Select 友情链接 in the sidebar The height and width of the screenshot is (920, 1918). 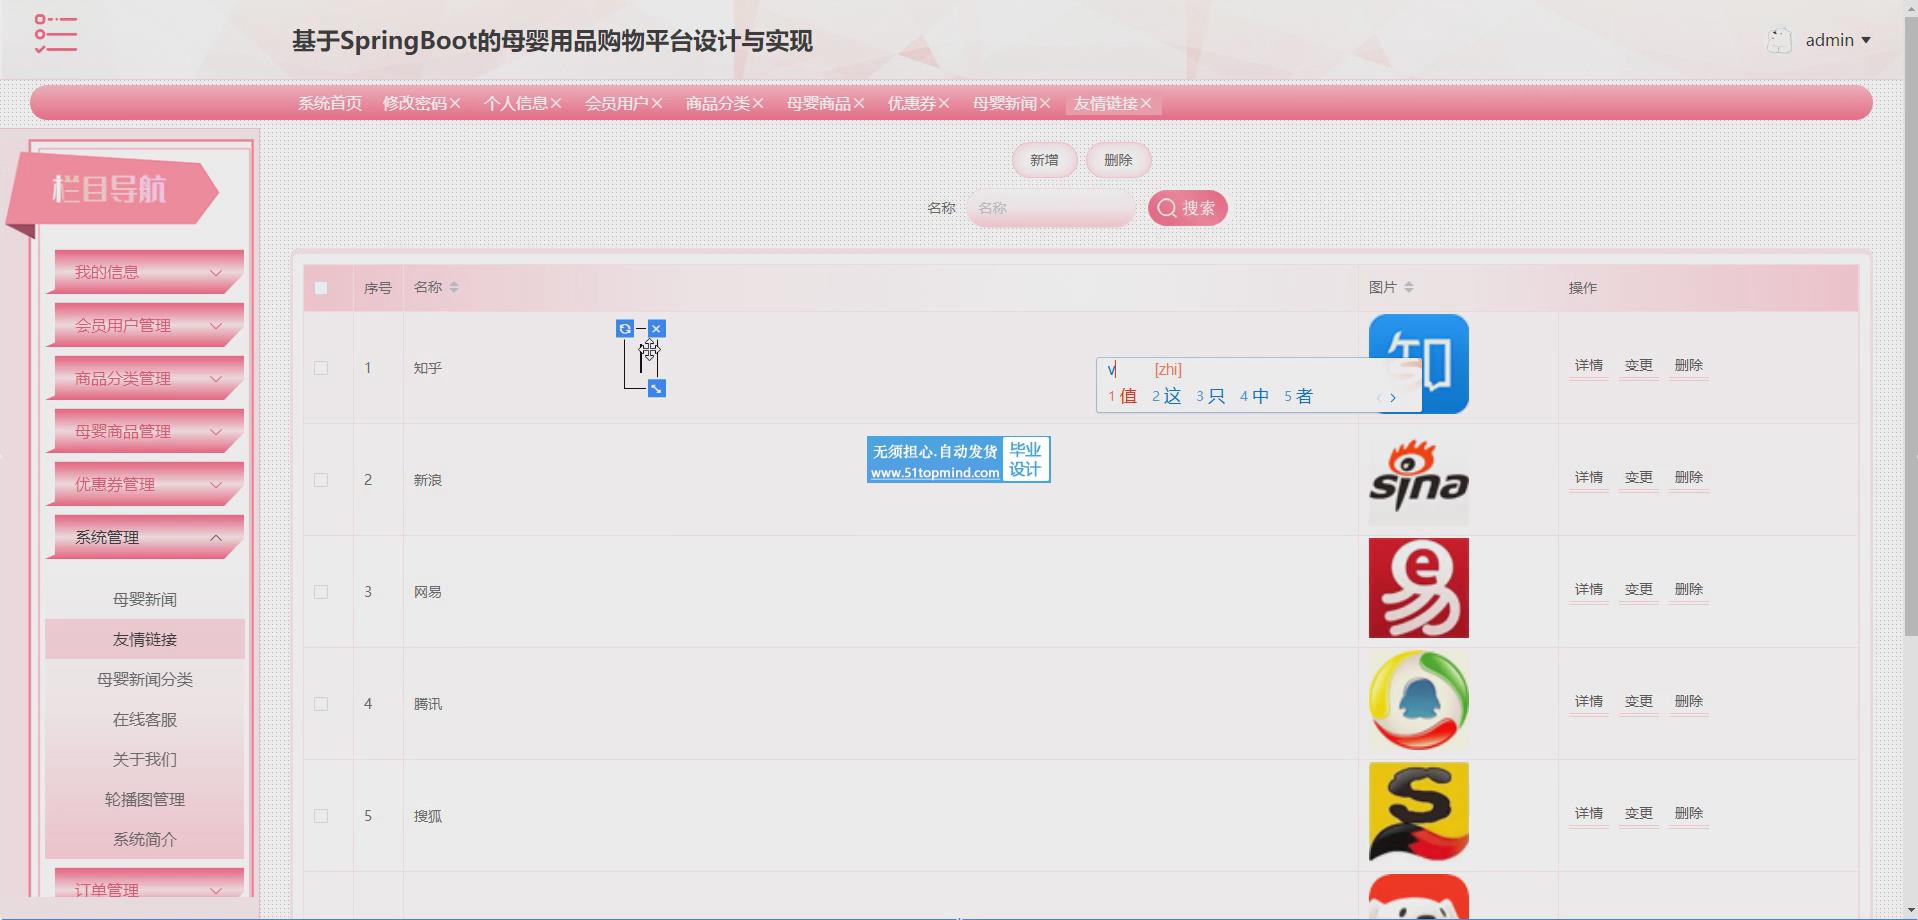145,639
